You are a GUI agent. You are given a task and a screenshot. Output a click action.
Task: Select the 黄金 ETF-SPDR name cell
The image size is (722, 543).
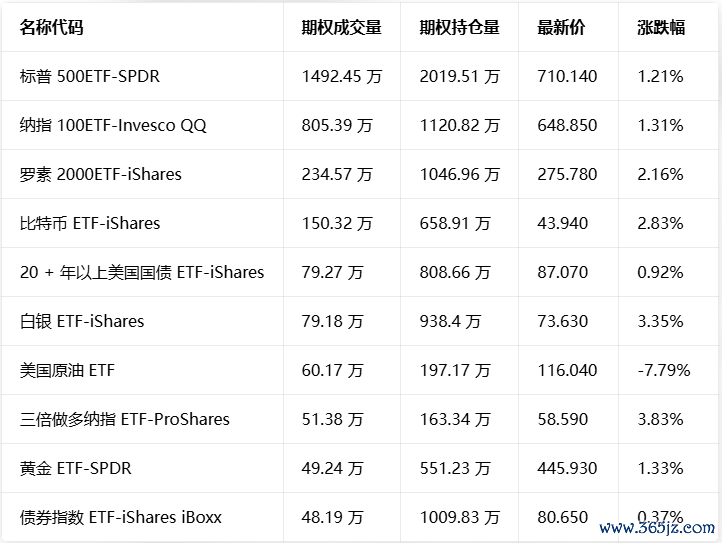(x=76, y=468)
